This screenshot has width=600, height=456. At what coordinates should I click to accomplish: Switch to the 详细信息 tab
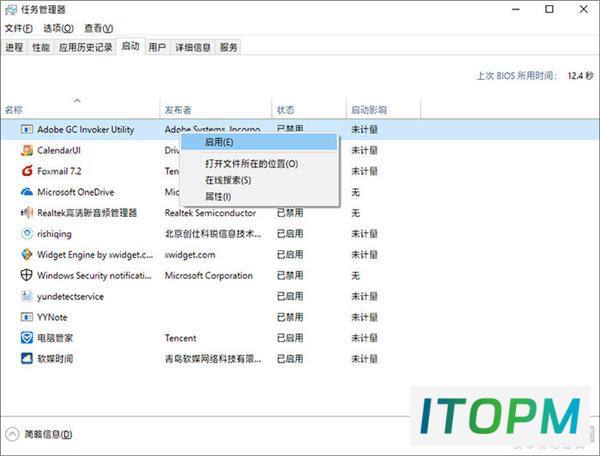pyautogui.click(x=193, y=47)
